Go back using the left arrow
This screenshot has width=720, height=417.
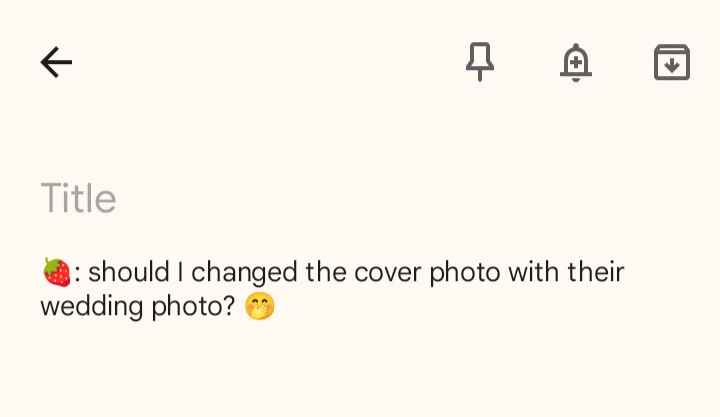tap(56, 63)
